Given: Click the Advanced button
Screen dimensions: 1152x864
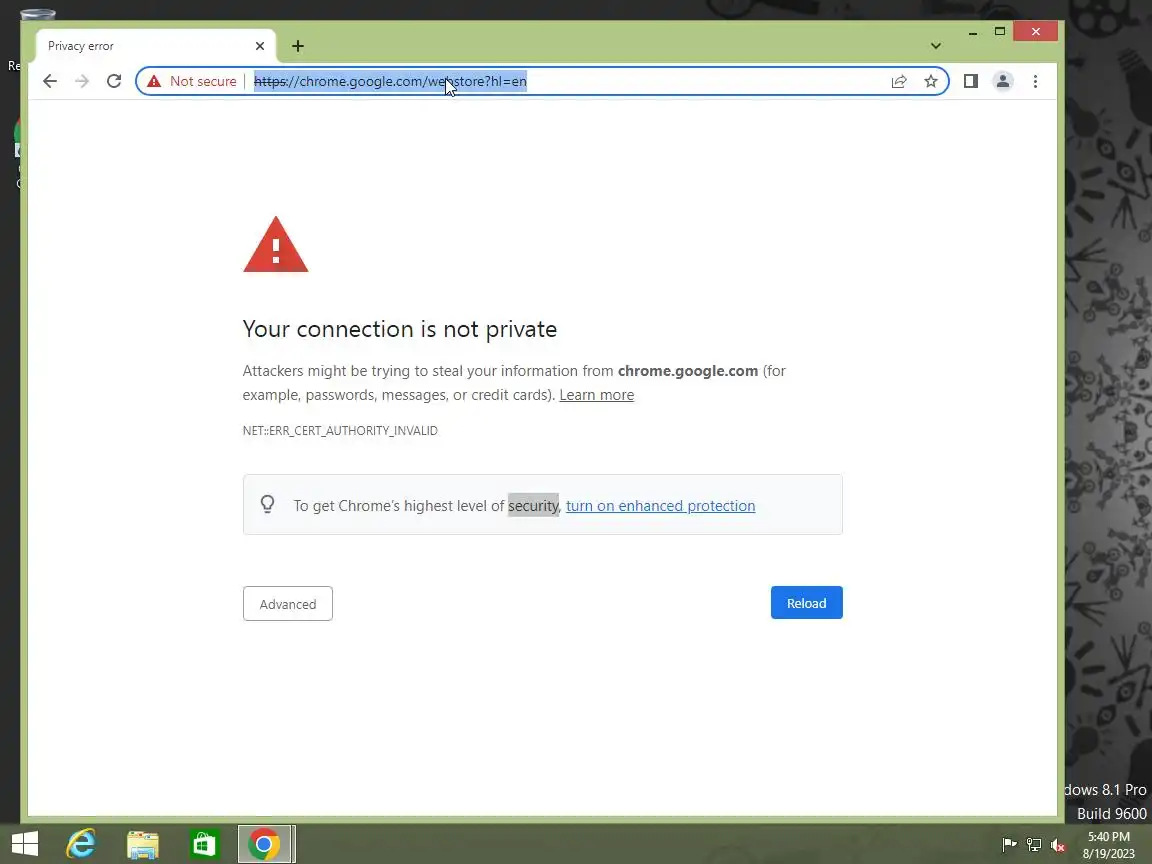Looking at the screenshot, I should (287, 603).
